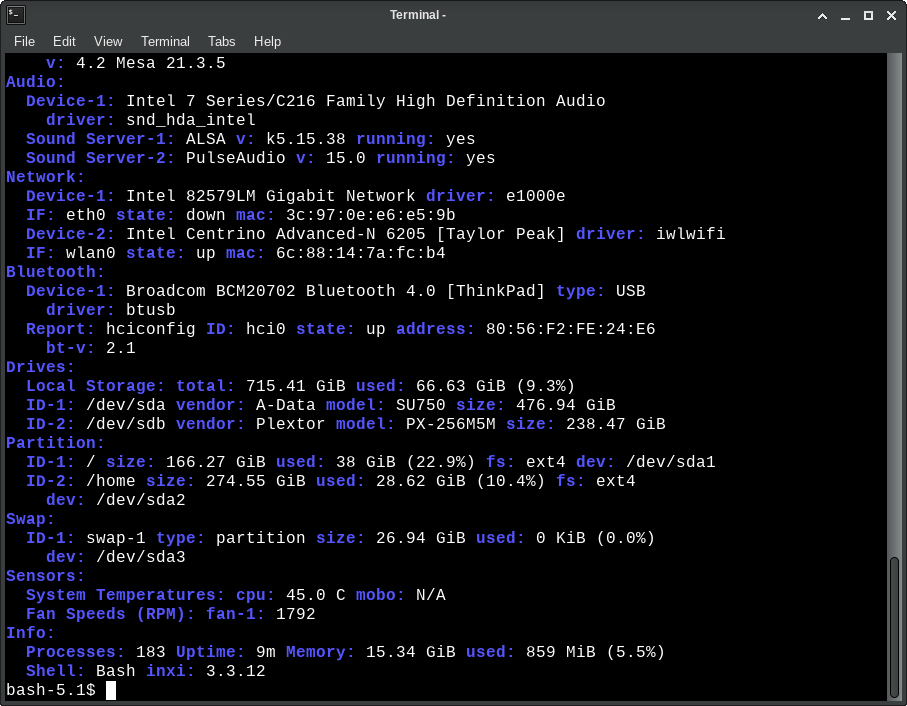Screen dimensions: 907x706
Task: Open the Help menu
Action: click(x=267, y=41)
